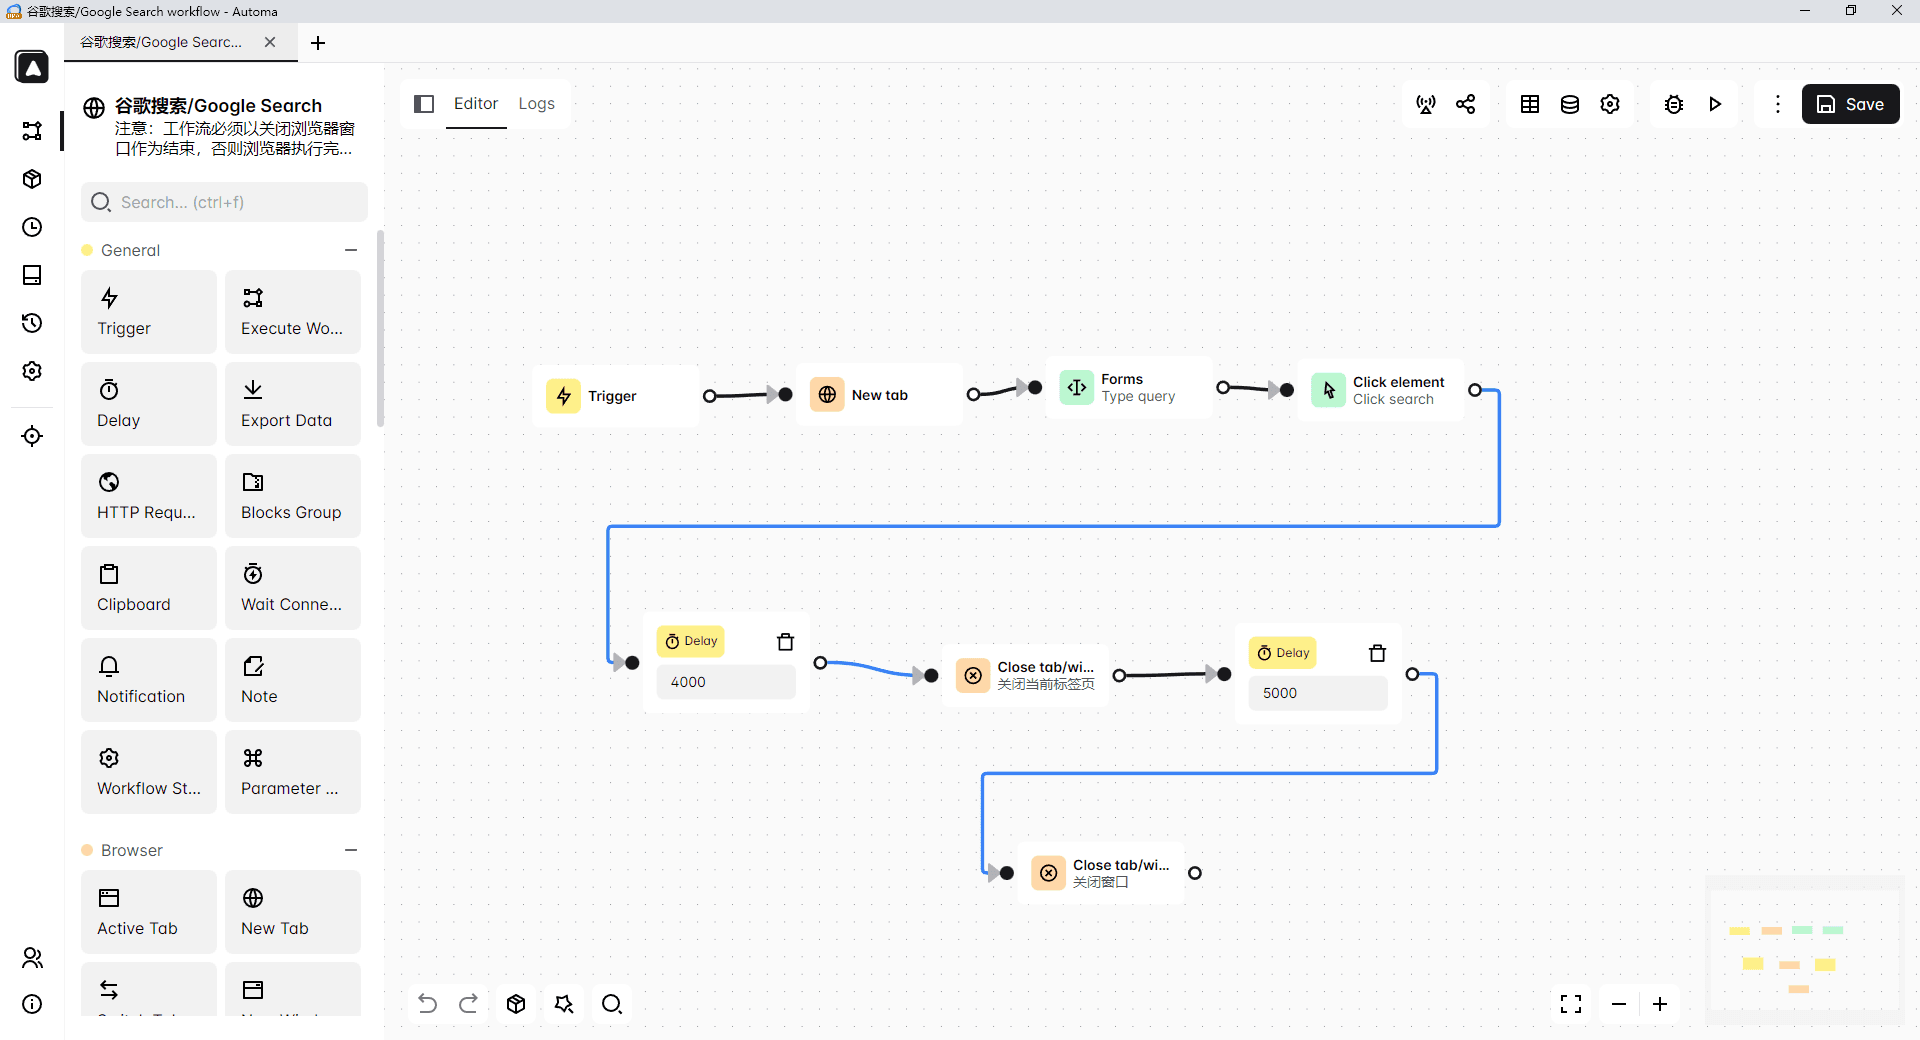Viewport: 1920px width, 1040px height.
Task: Open workflow storage database icon
Action: pos(1570,104)
